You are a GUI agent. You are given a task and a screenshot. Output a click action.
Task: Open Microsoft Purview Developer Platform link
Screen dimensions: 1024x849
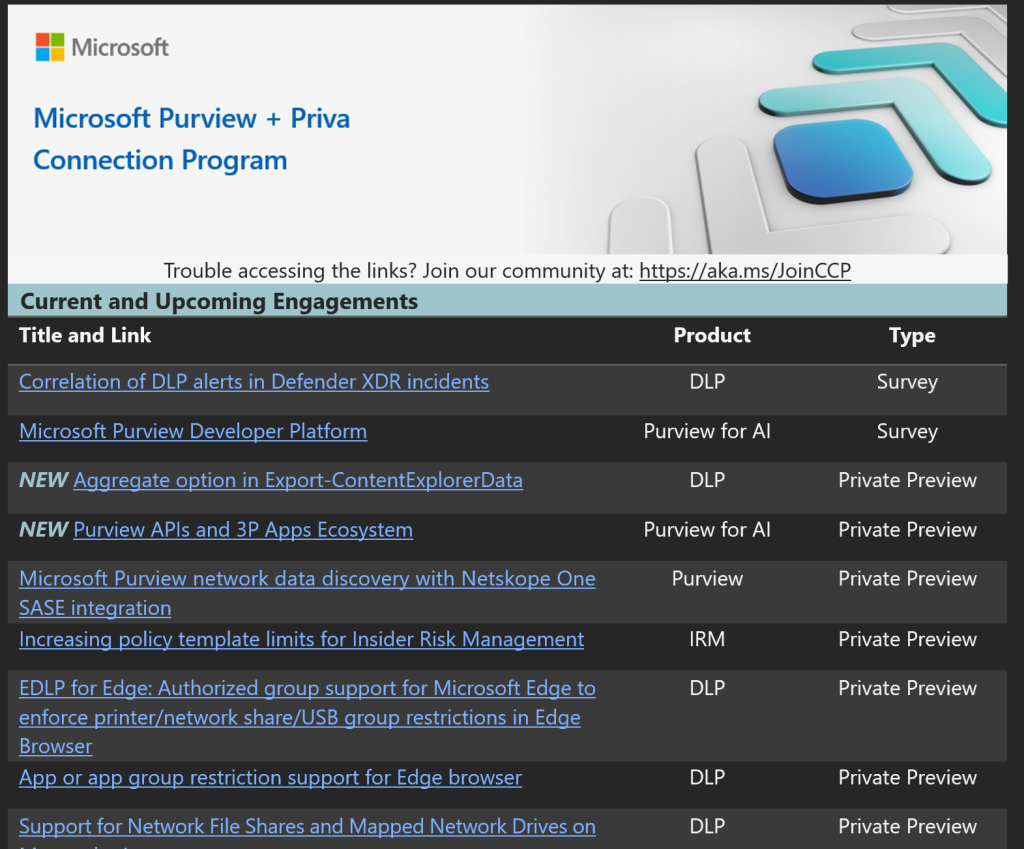pyautogui.click(x=193, y=431)
